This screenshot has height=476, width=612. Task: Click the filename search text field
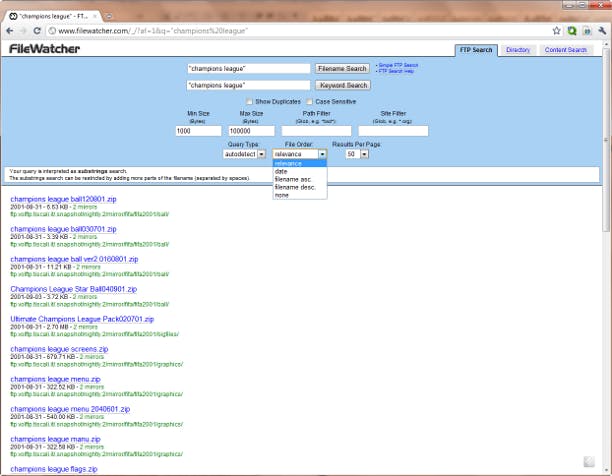tap(249, 69)
